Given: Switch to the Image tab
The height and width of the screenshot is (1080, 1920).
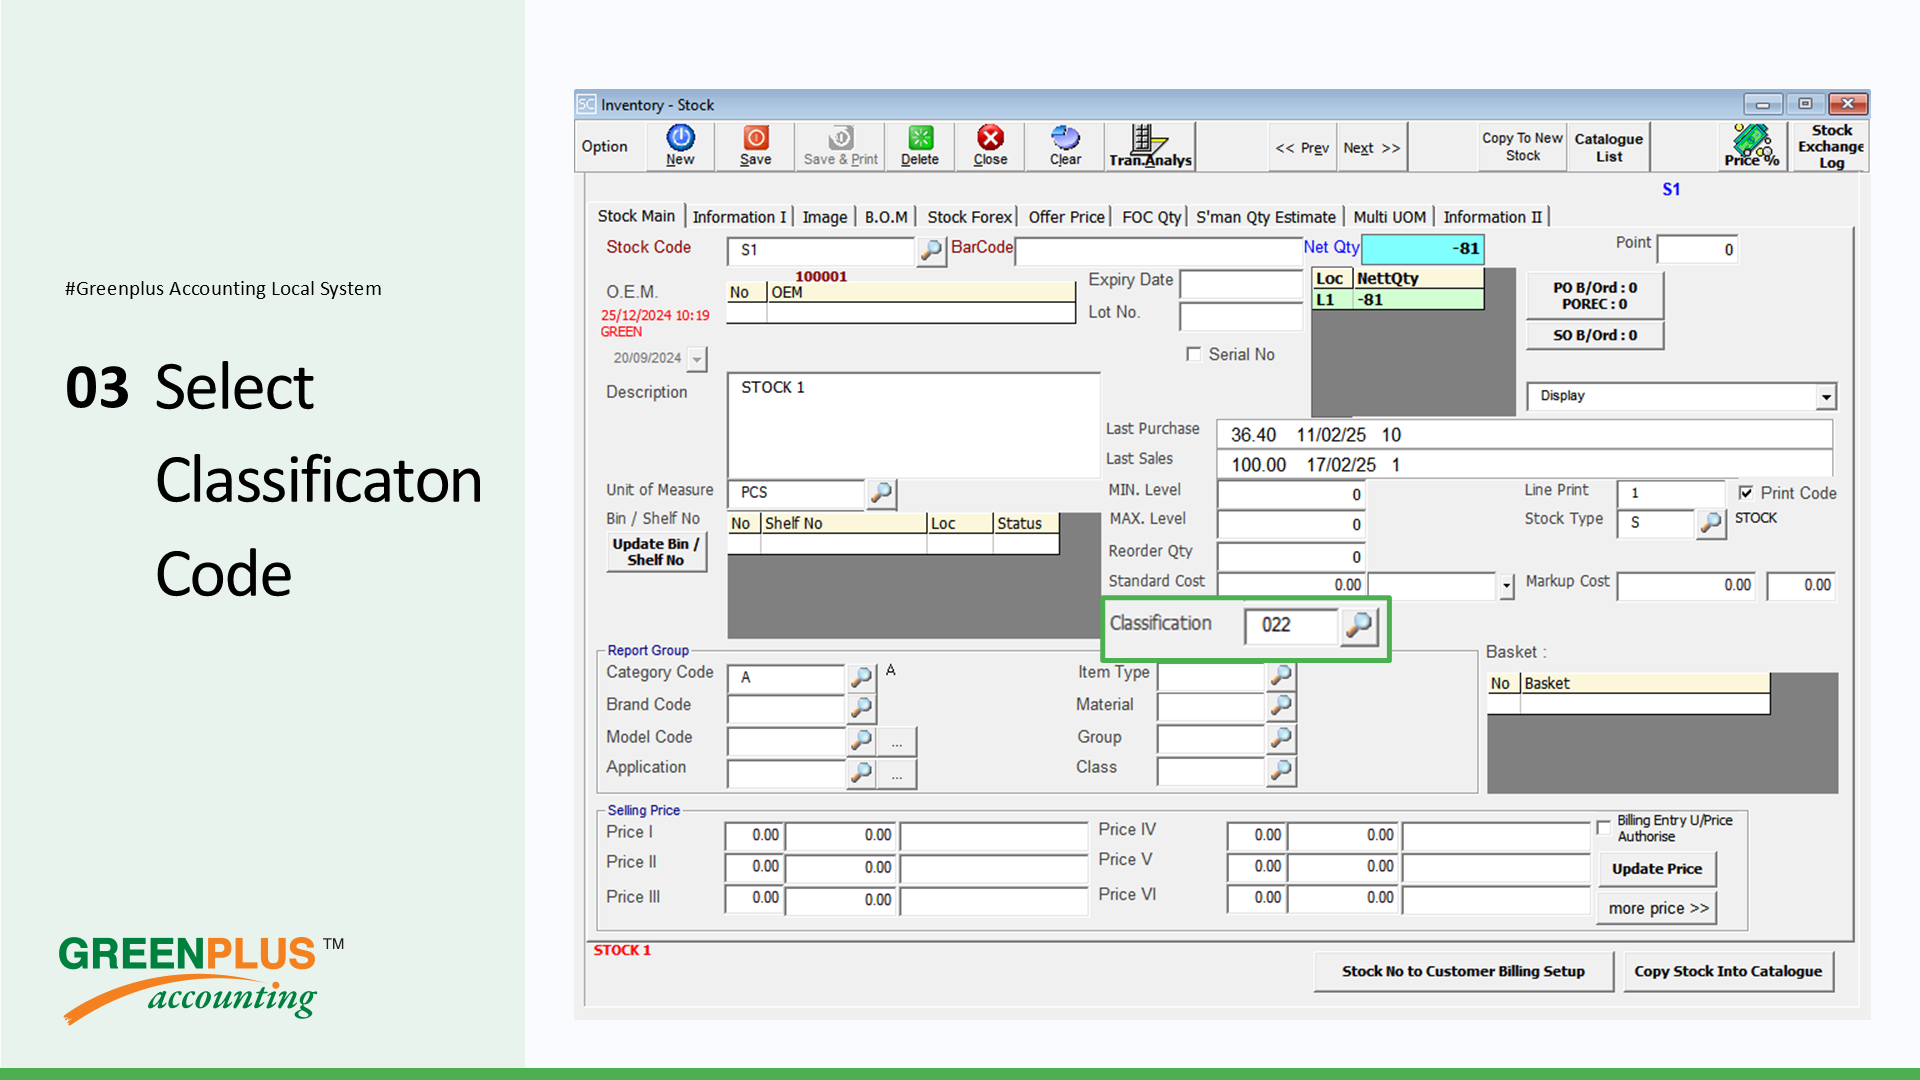Looking at the screenshot, I should [x=825, y=217].
